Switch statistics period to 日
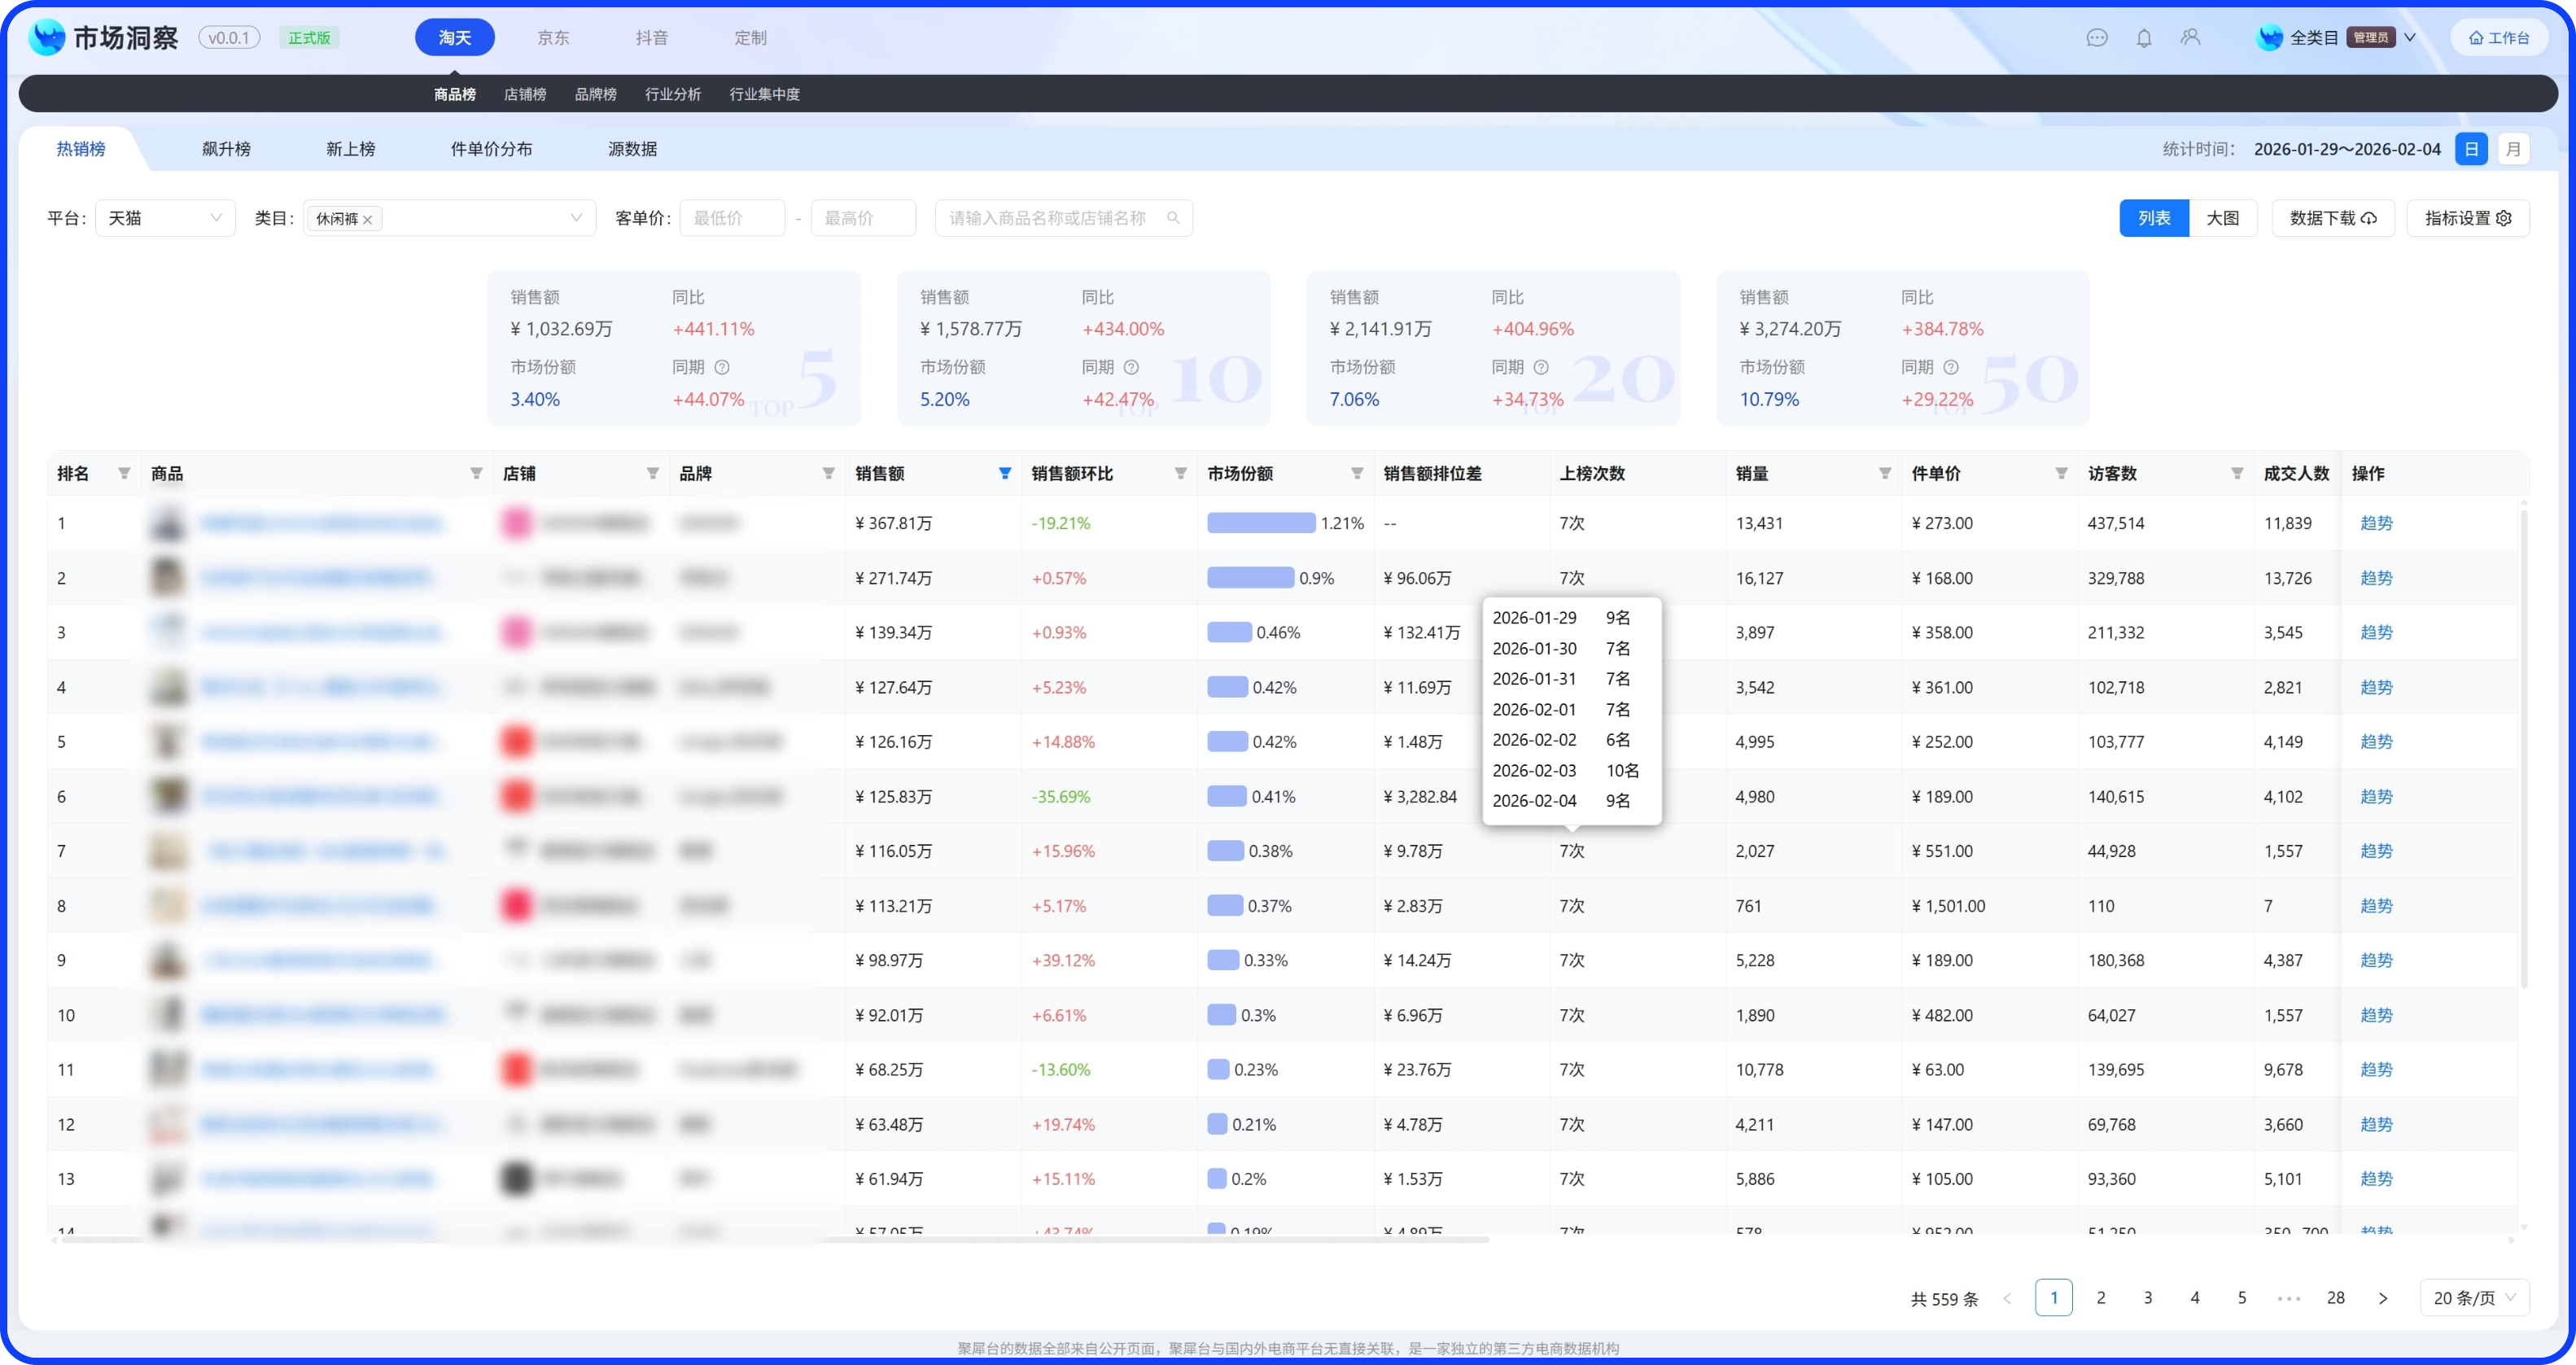Screen dimensions: 2576x1365 [x=2471, y=149]
